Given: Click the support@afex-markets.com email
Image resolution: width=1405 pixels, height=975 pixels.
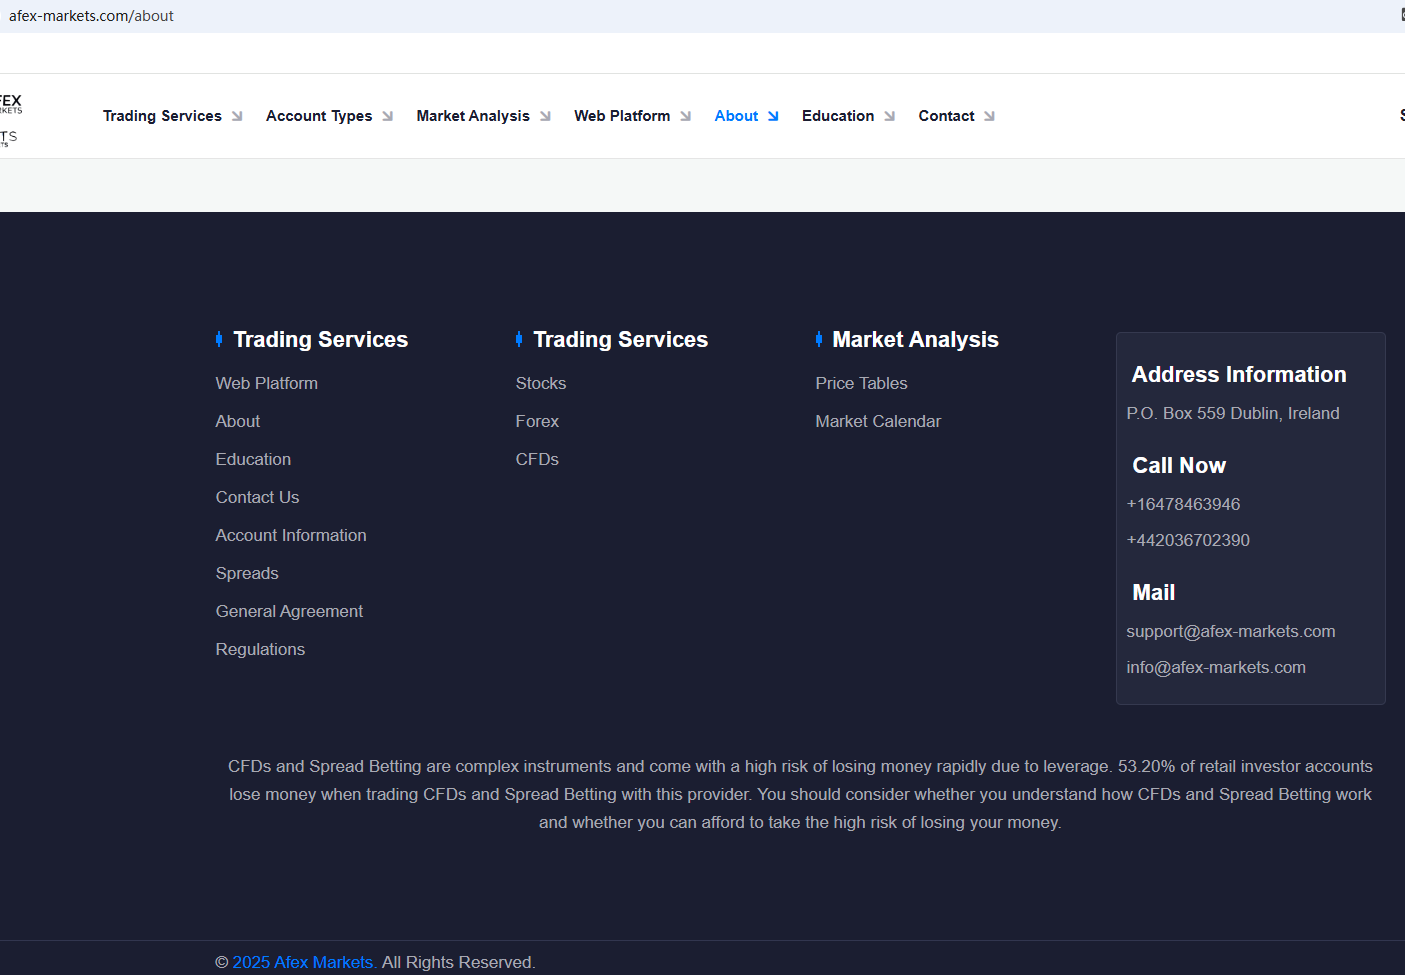Looking at the screenshot, I should click(1230, 631).
